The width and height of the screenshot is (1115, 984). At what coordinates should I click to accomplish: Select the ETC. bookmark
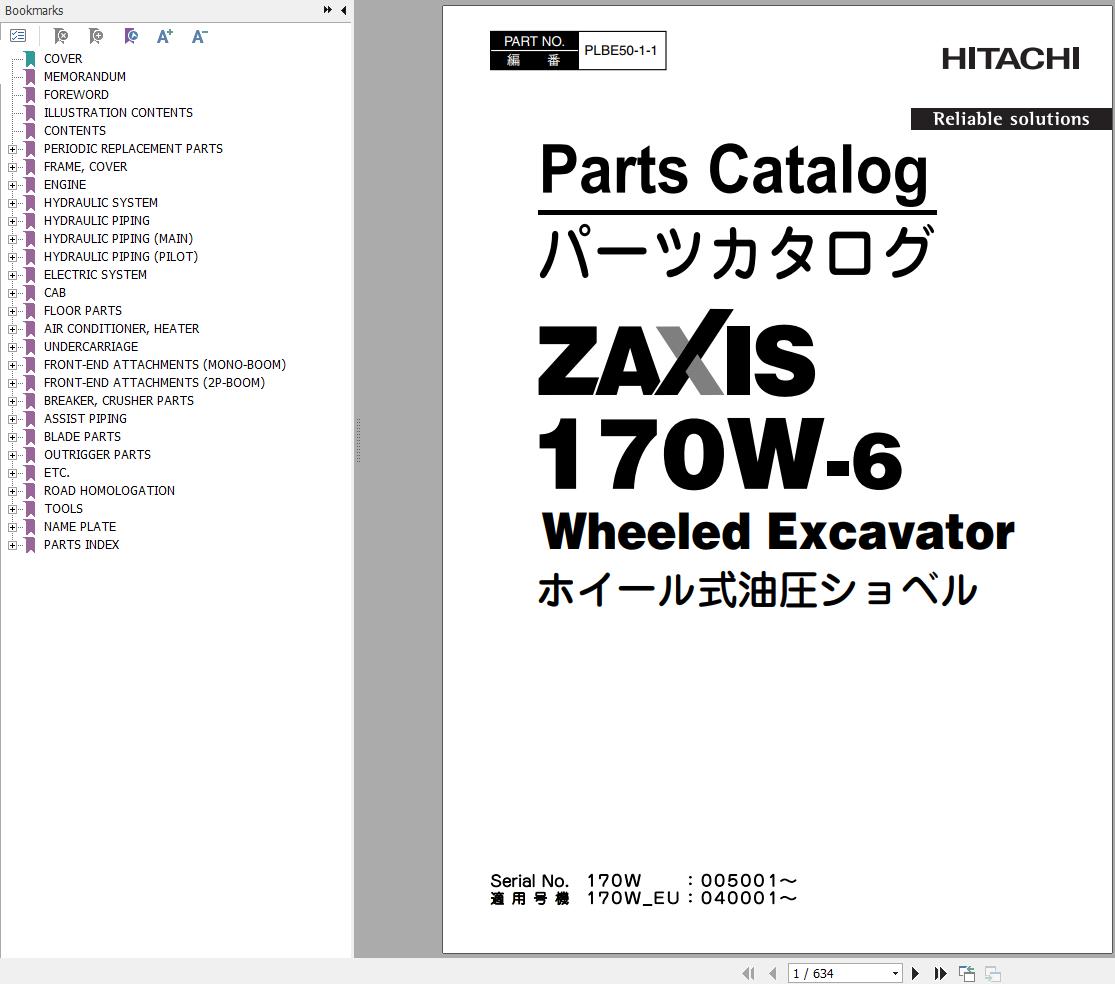56,472
